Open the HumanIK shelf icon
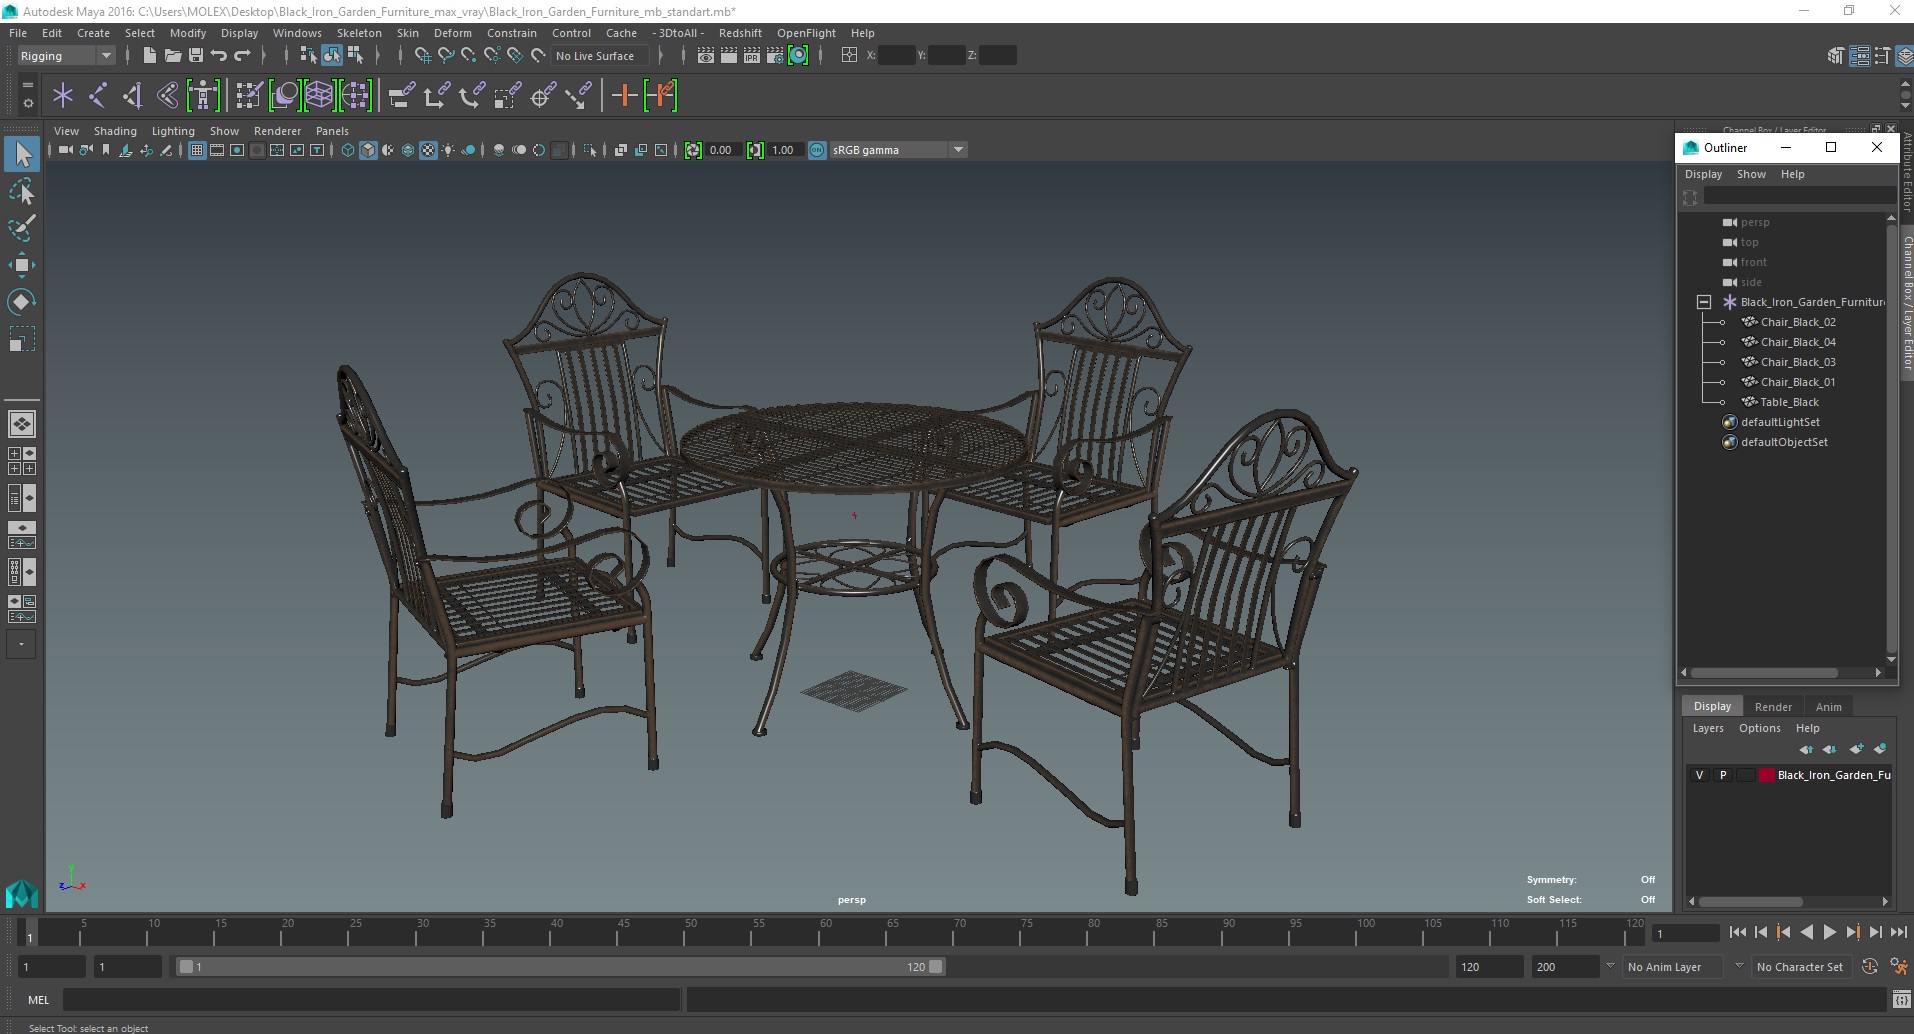 [203, 96]
